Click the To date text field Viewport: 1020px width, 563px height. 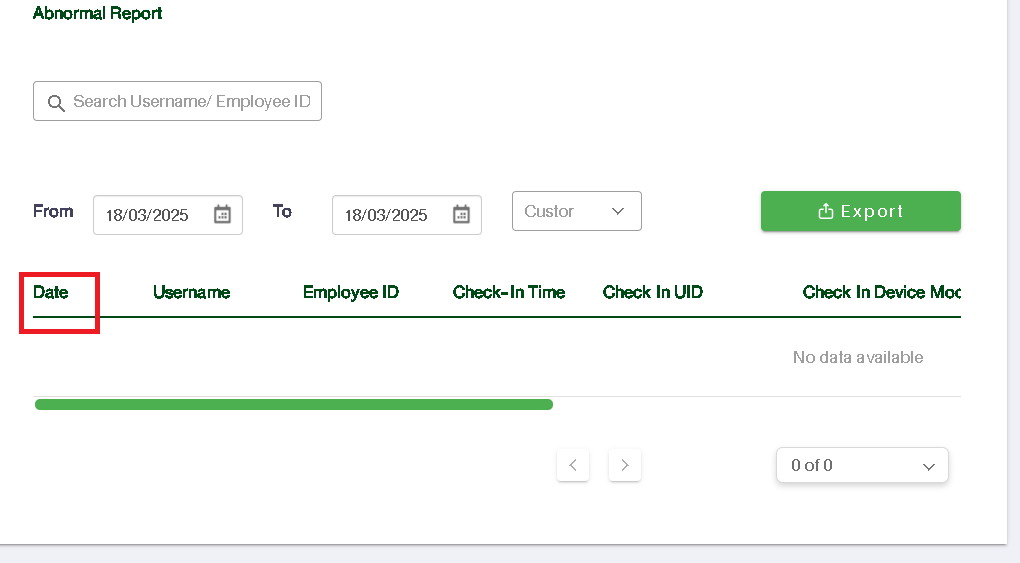[387, 215]
